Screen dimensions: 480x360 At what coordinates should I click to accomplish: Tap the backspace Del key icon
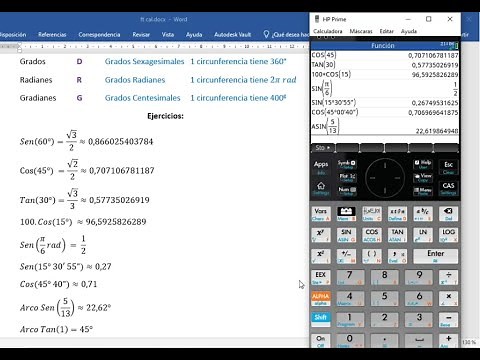[x=448, y=214]
